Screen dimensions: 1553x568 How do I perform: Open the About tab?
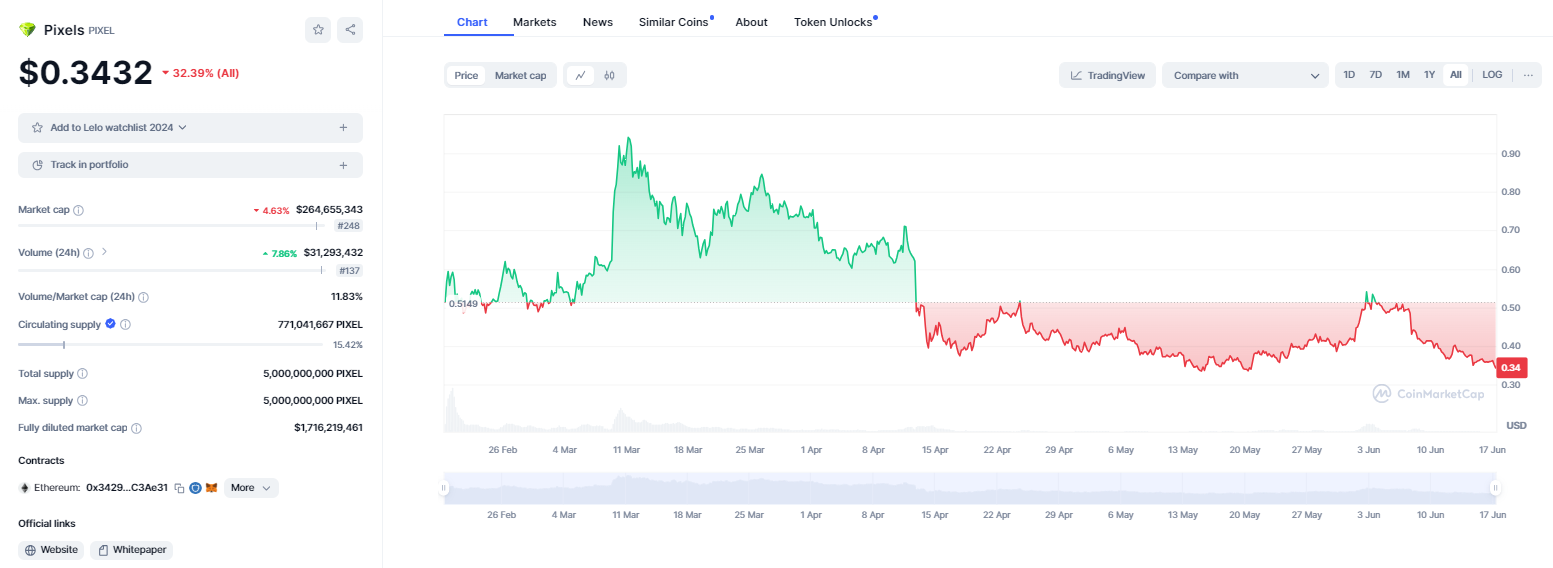(751, 22)
